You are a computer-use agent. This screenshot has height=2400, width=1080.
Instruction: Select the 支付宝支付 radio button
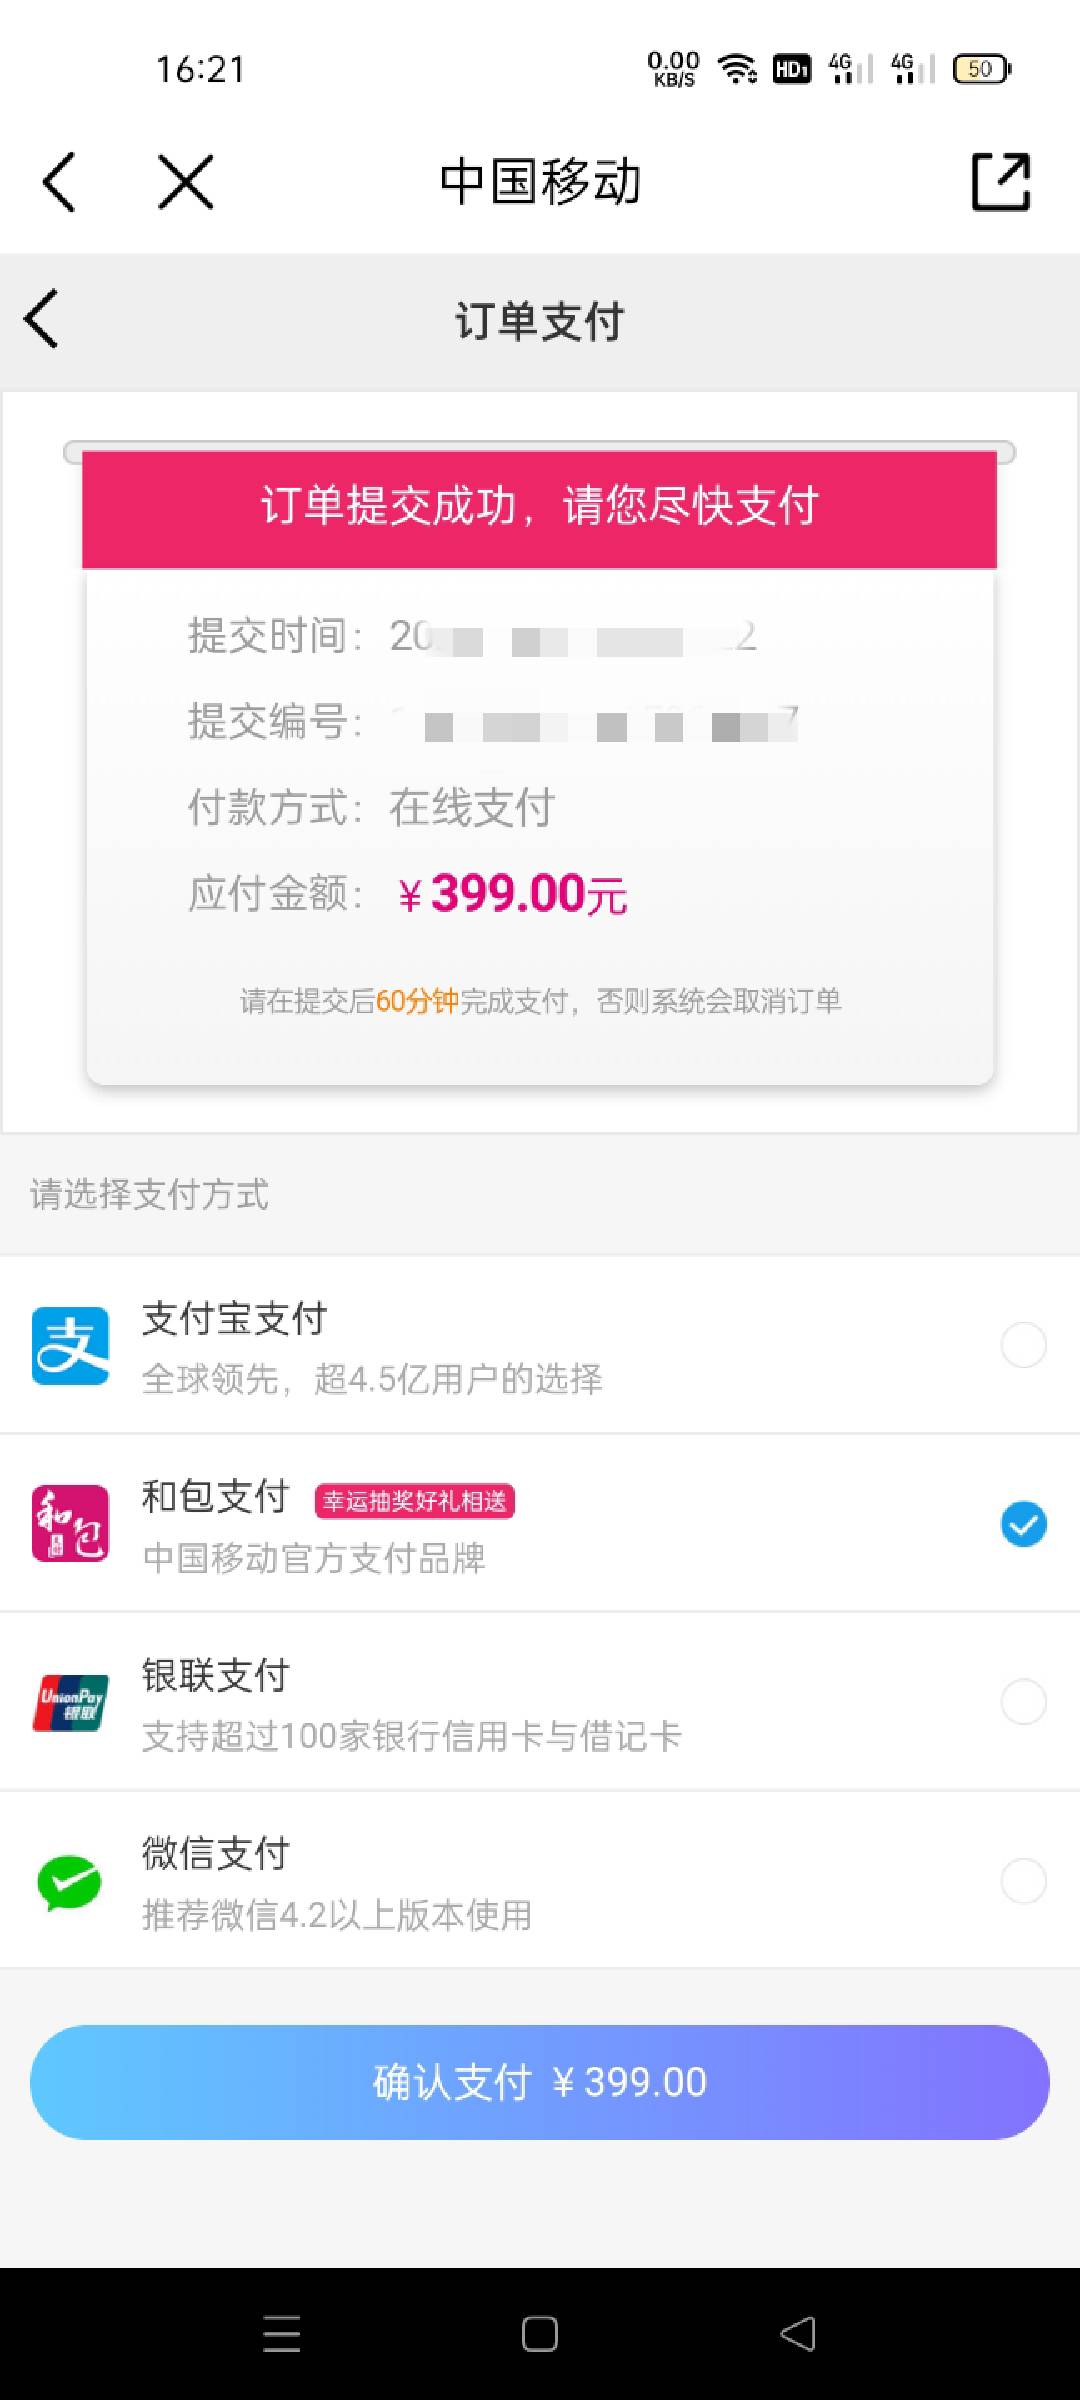(1023, 1345)
